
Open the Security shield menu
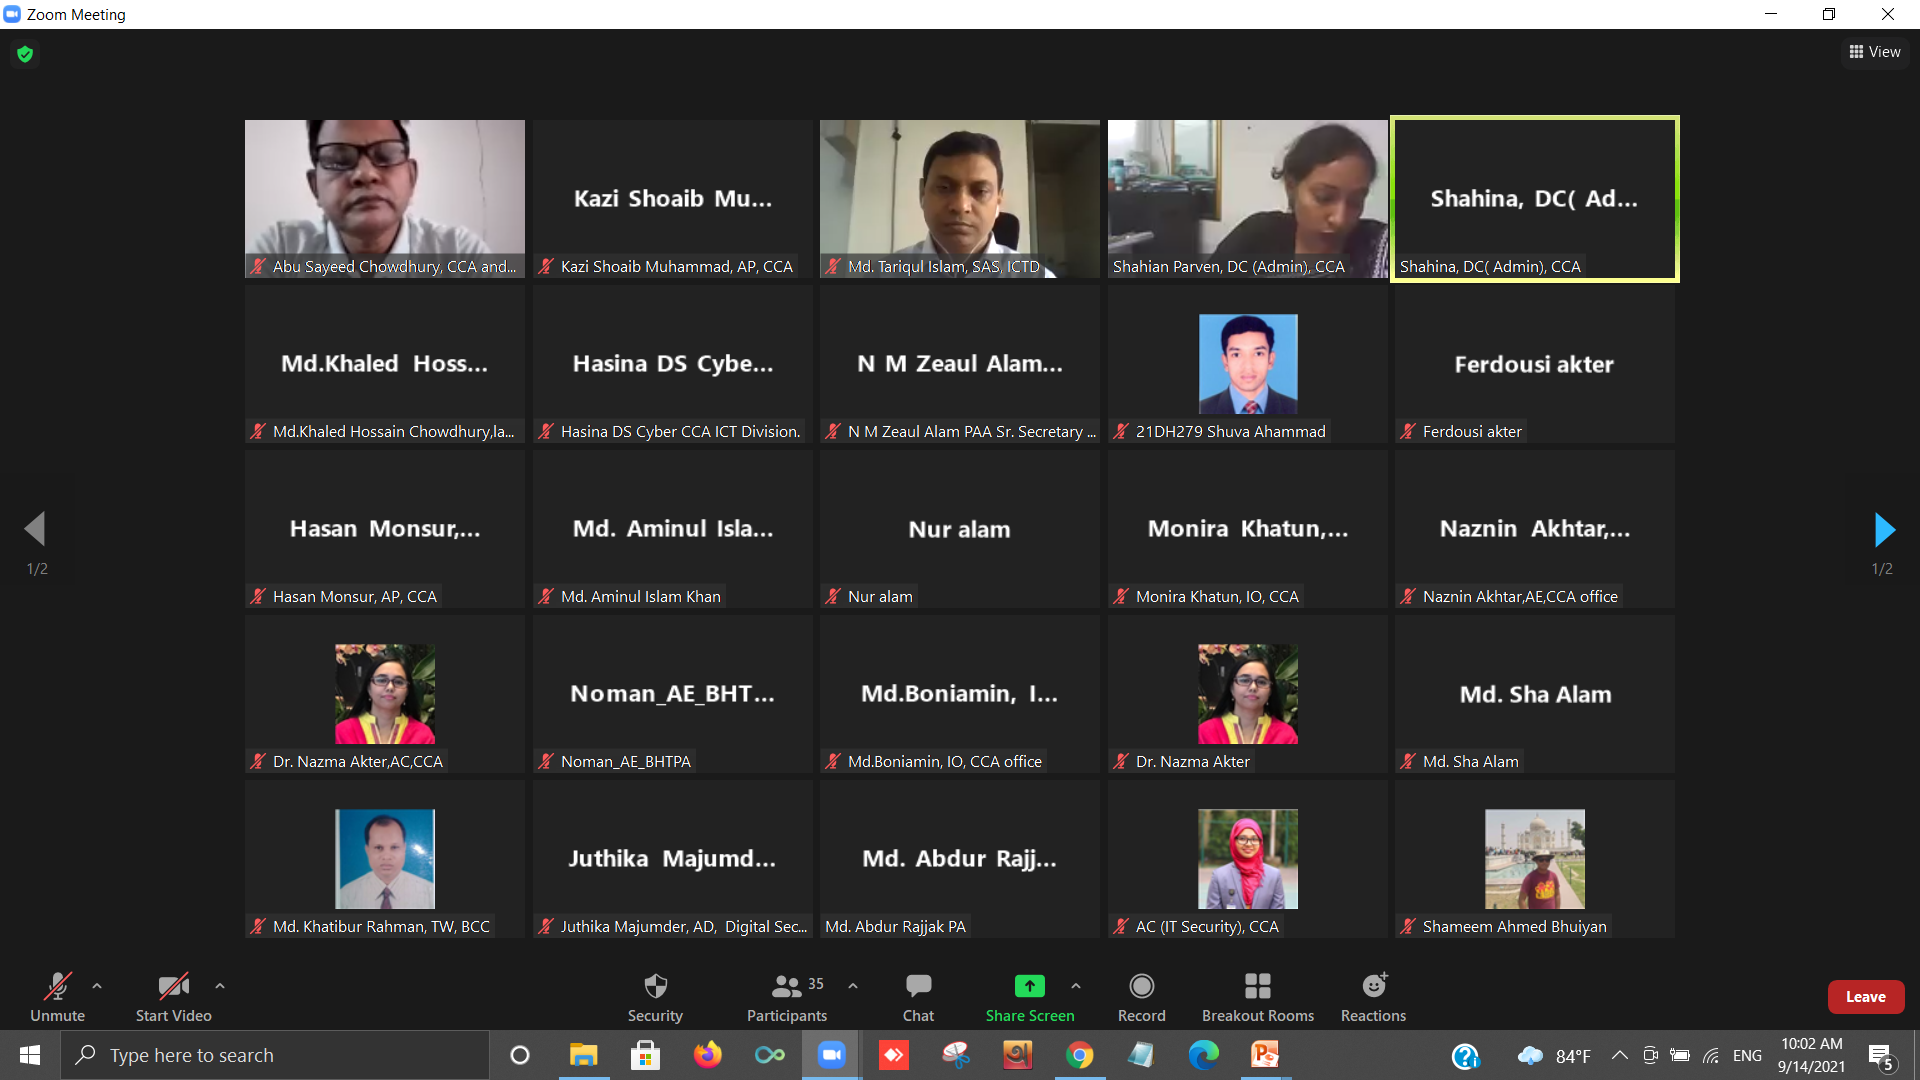tap(655, 997)
